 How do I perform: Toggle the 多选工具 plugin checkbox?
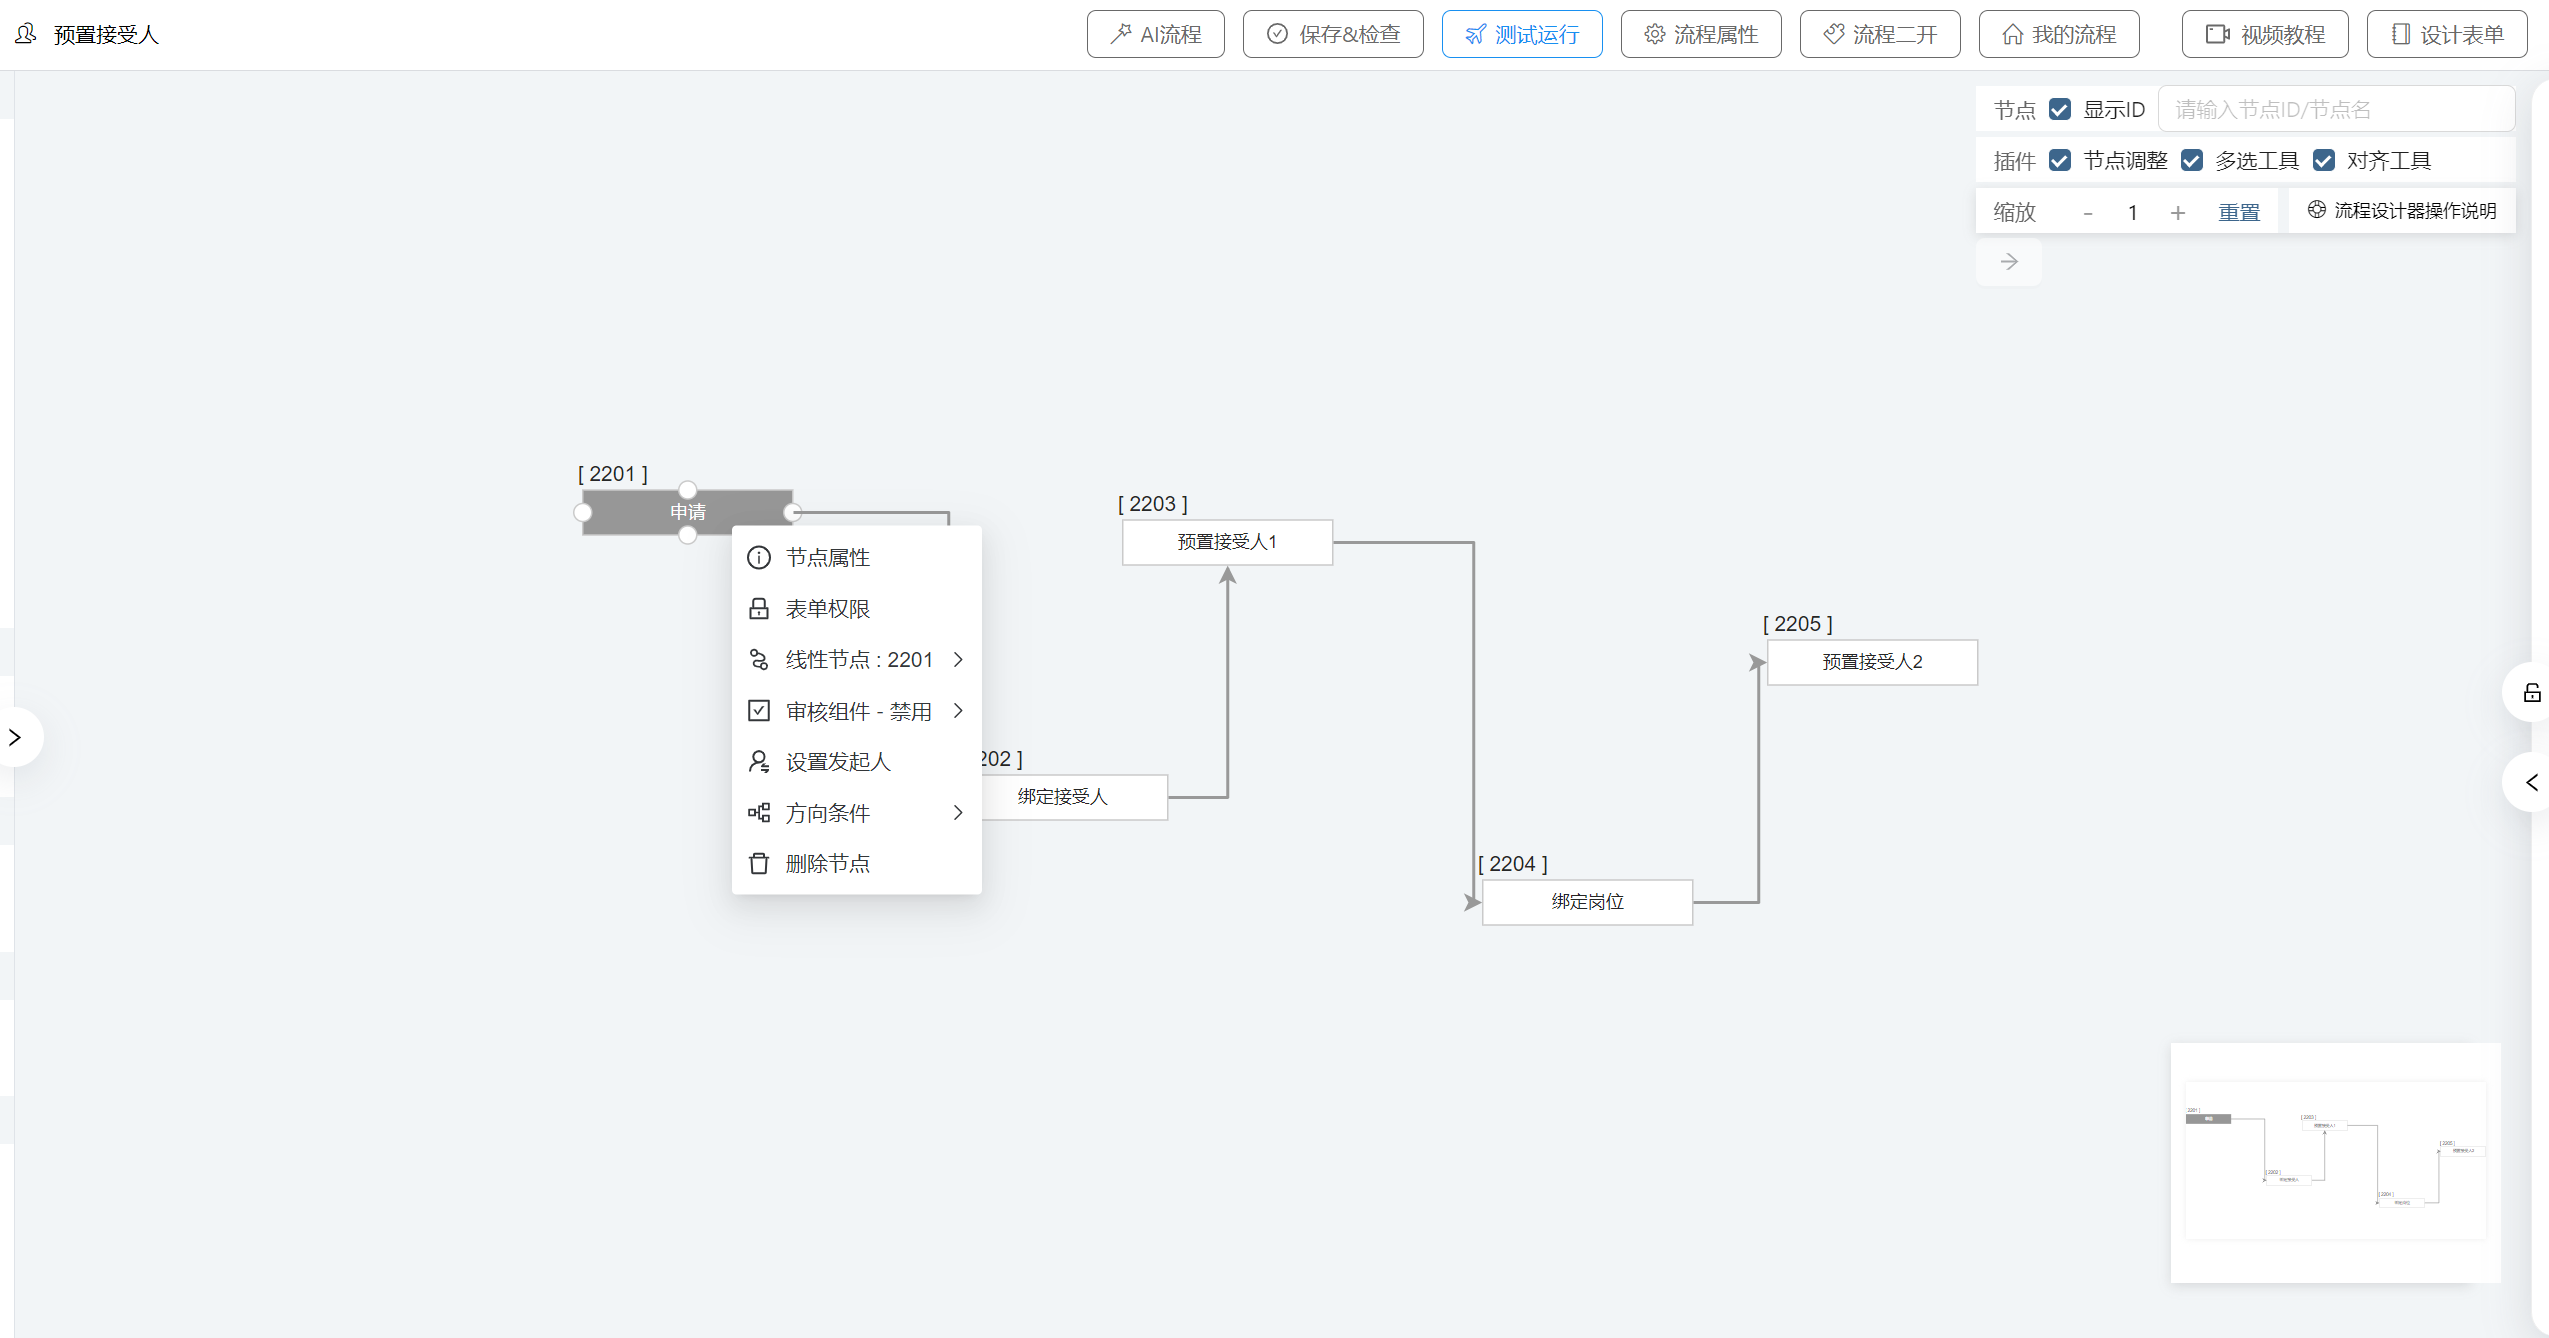tap(2192, 160)
